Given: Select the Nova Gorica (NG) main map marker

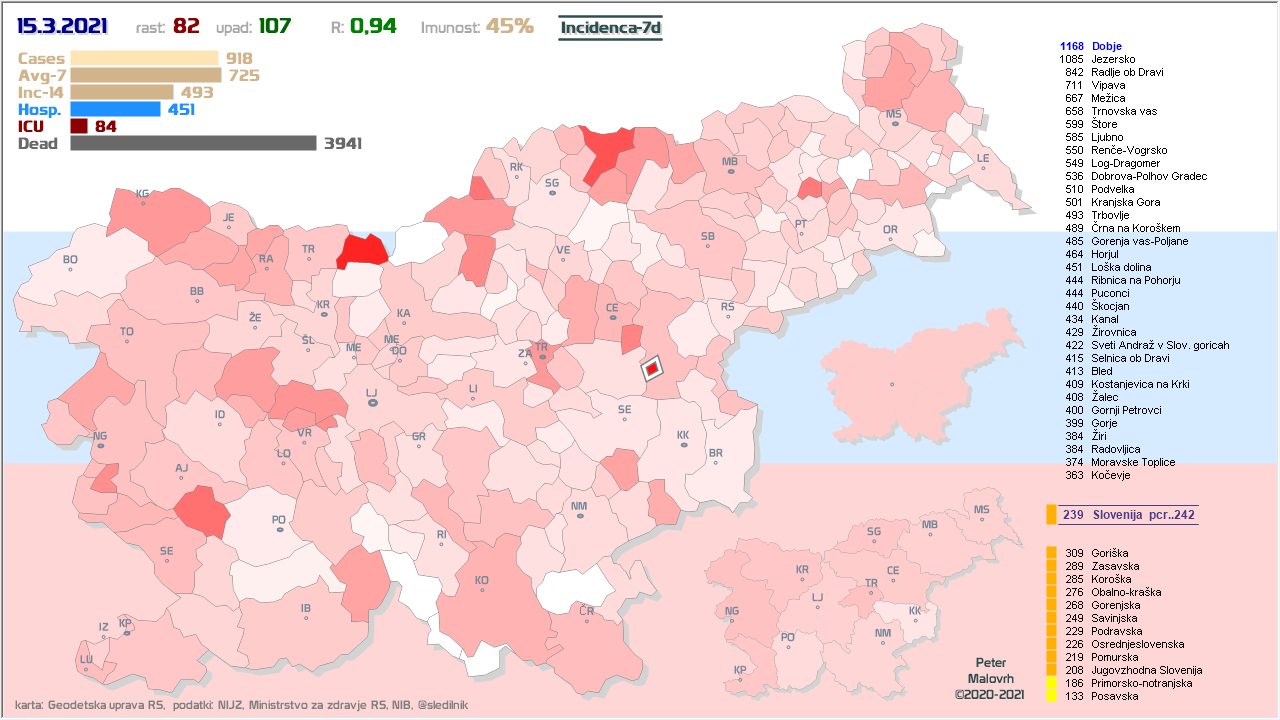Looking at the screenshot, I should point(99,446).
